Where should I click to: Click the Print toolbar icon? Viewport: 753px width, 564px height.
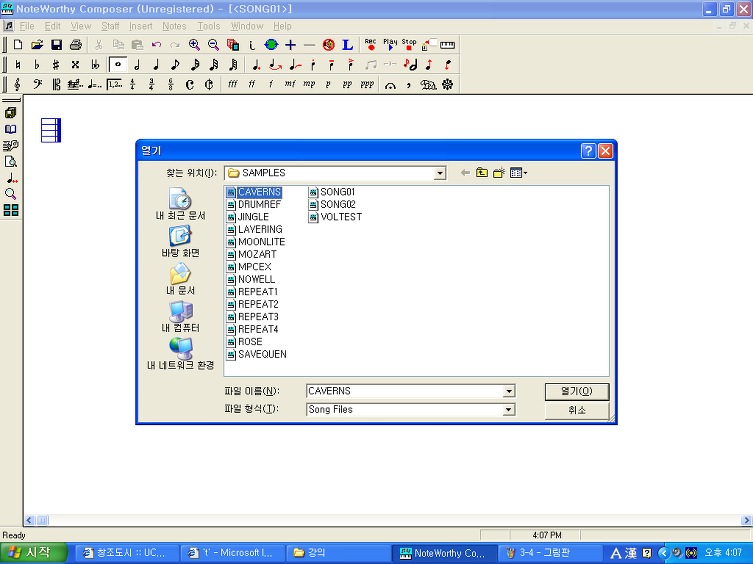pos(76,45)
